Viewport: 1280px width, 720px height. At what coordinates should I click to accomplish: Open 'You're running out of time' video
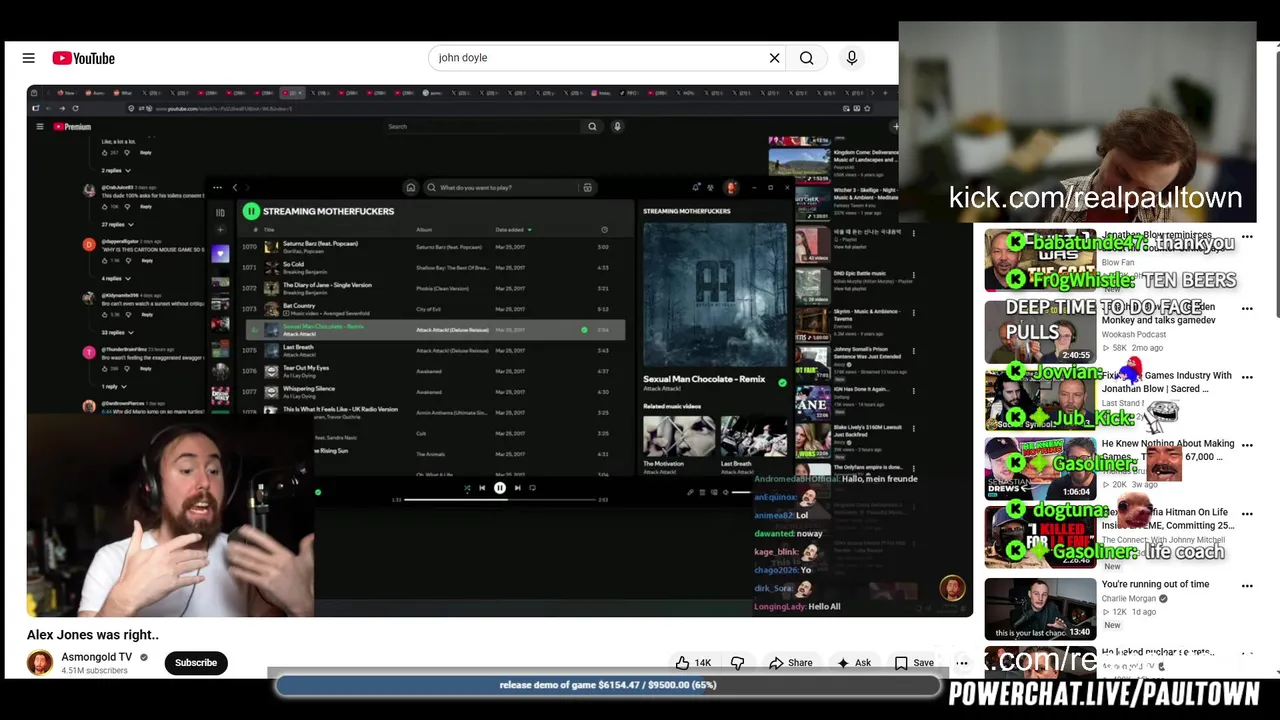(x=1155, y=584)
